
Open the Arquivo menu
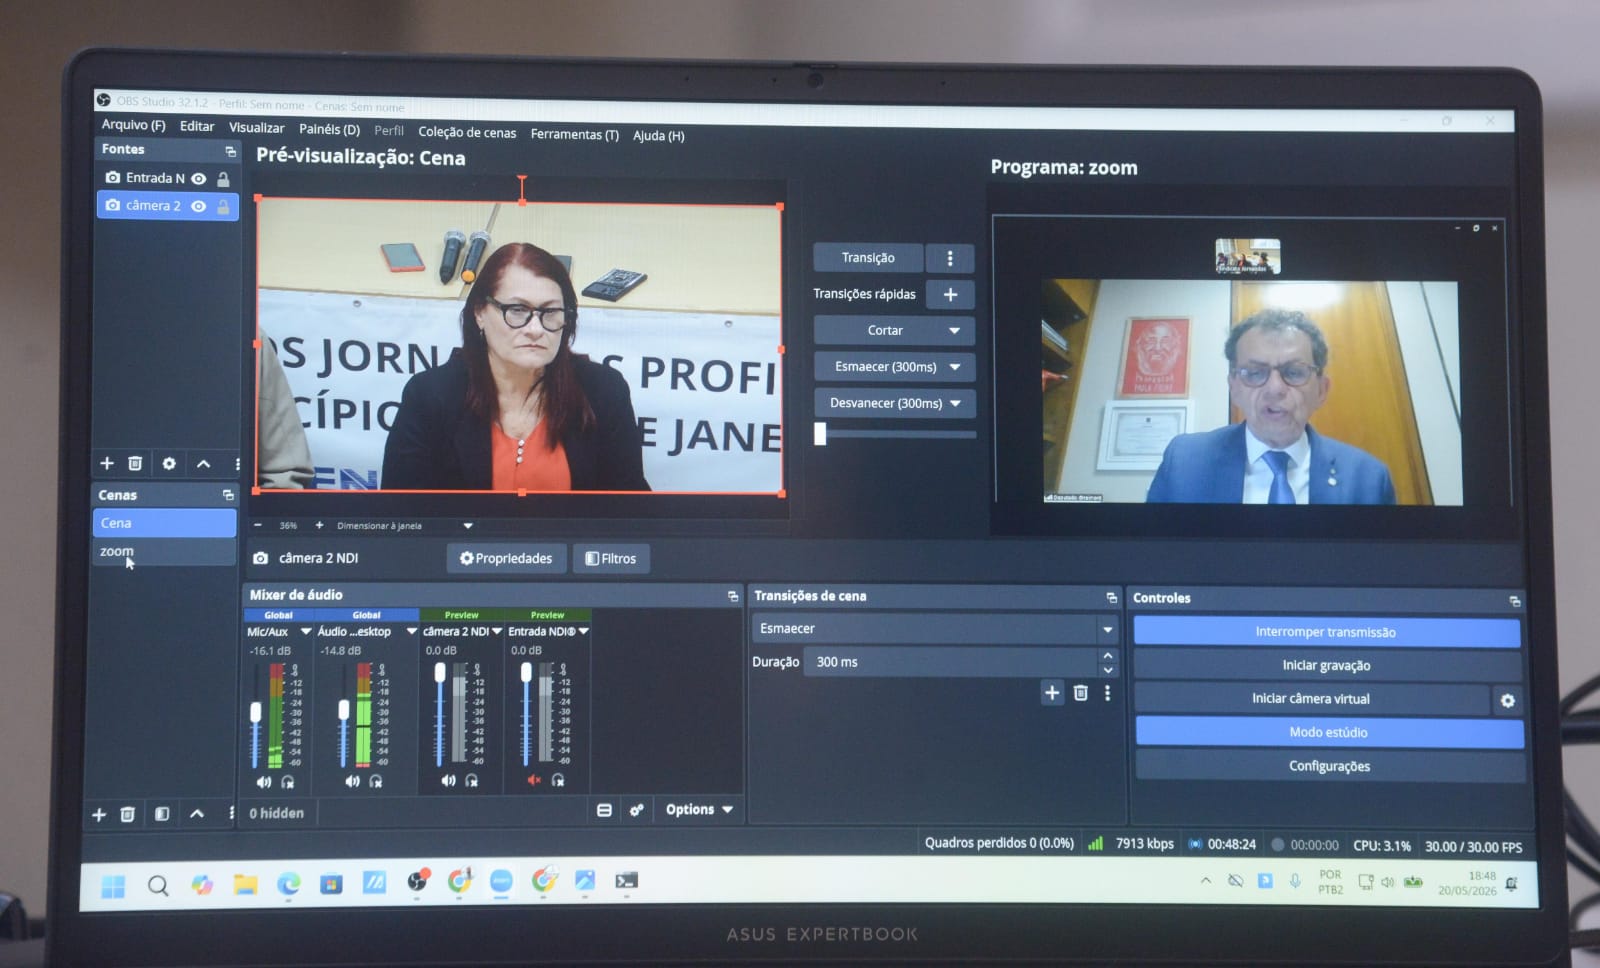(133, 125)
